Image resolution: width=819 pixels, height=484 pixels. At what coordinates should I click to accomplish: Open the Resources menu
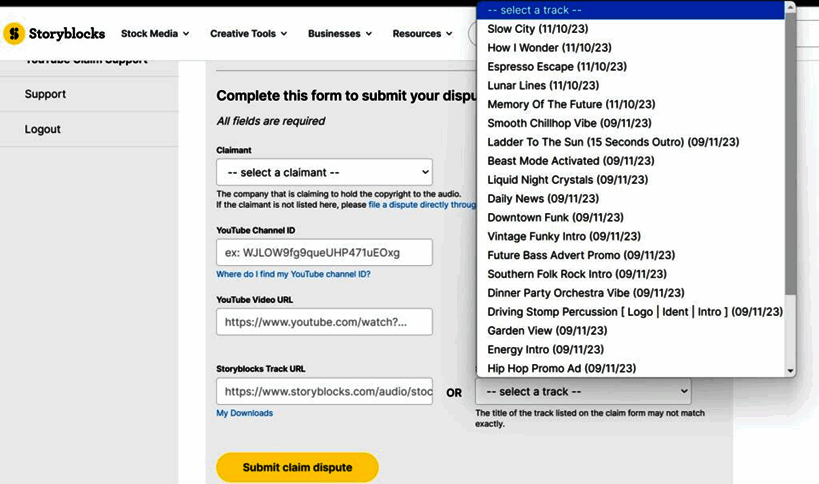pyautogui.click(x=423, y=34)
